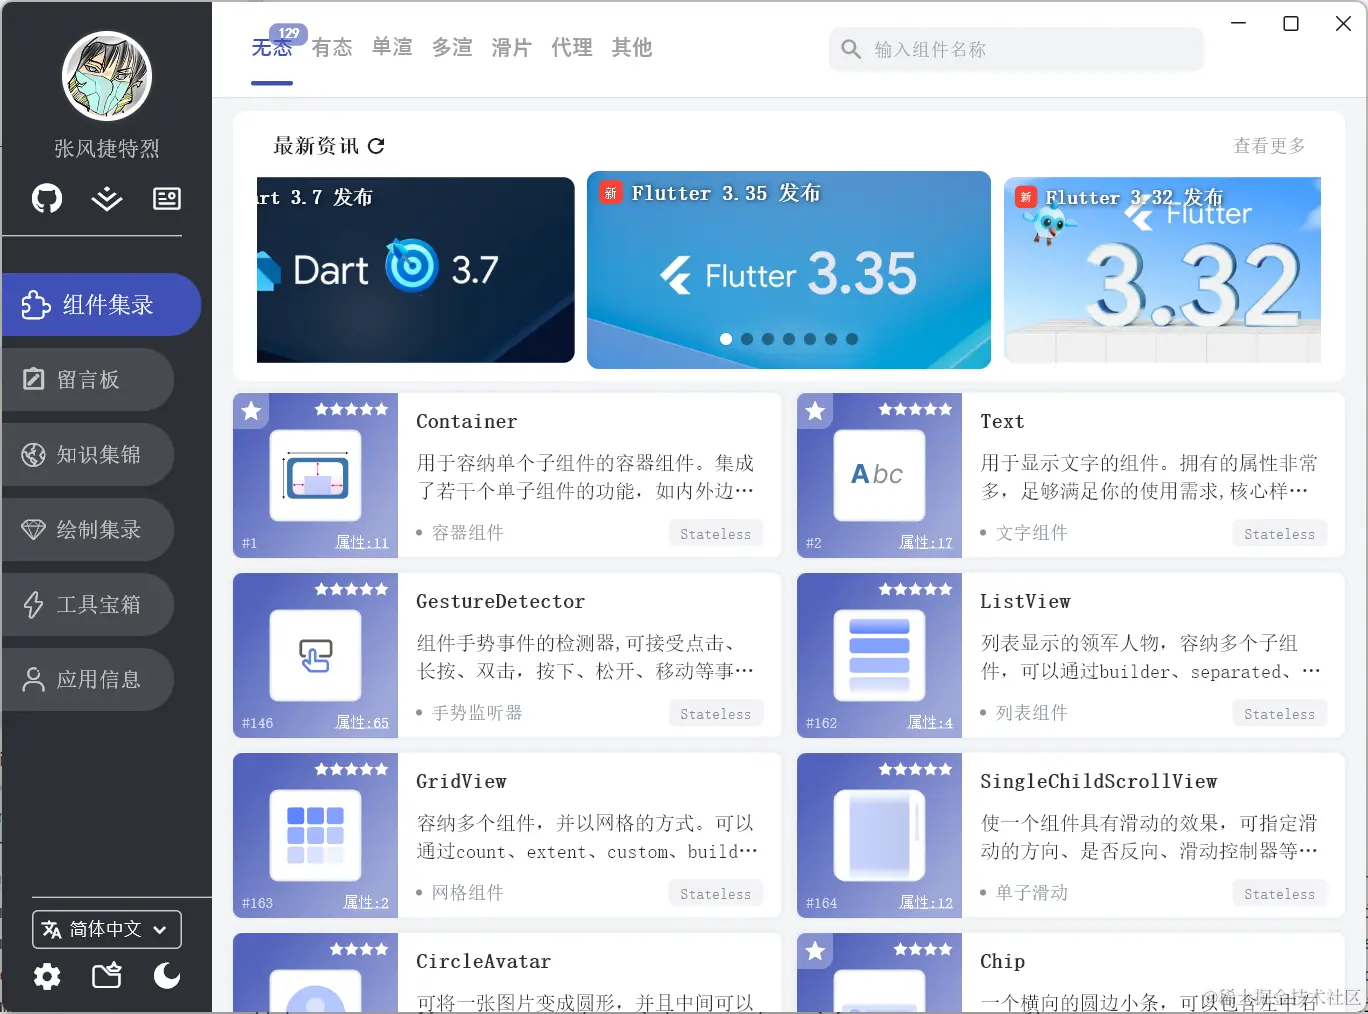Image resolution: width=1368 pixels, height=1014 pixels.
Task: Click the ListView widget icon
Action: tap(880, 656)
